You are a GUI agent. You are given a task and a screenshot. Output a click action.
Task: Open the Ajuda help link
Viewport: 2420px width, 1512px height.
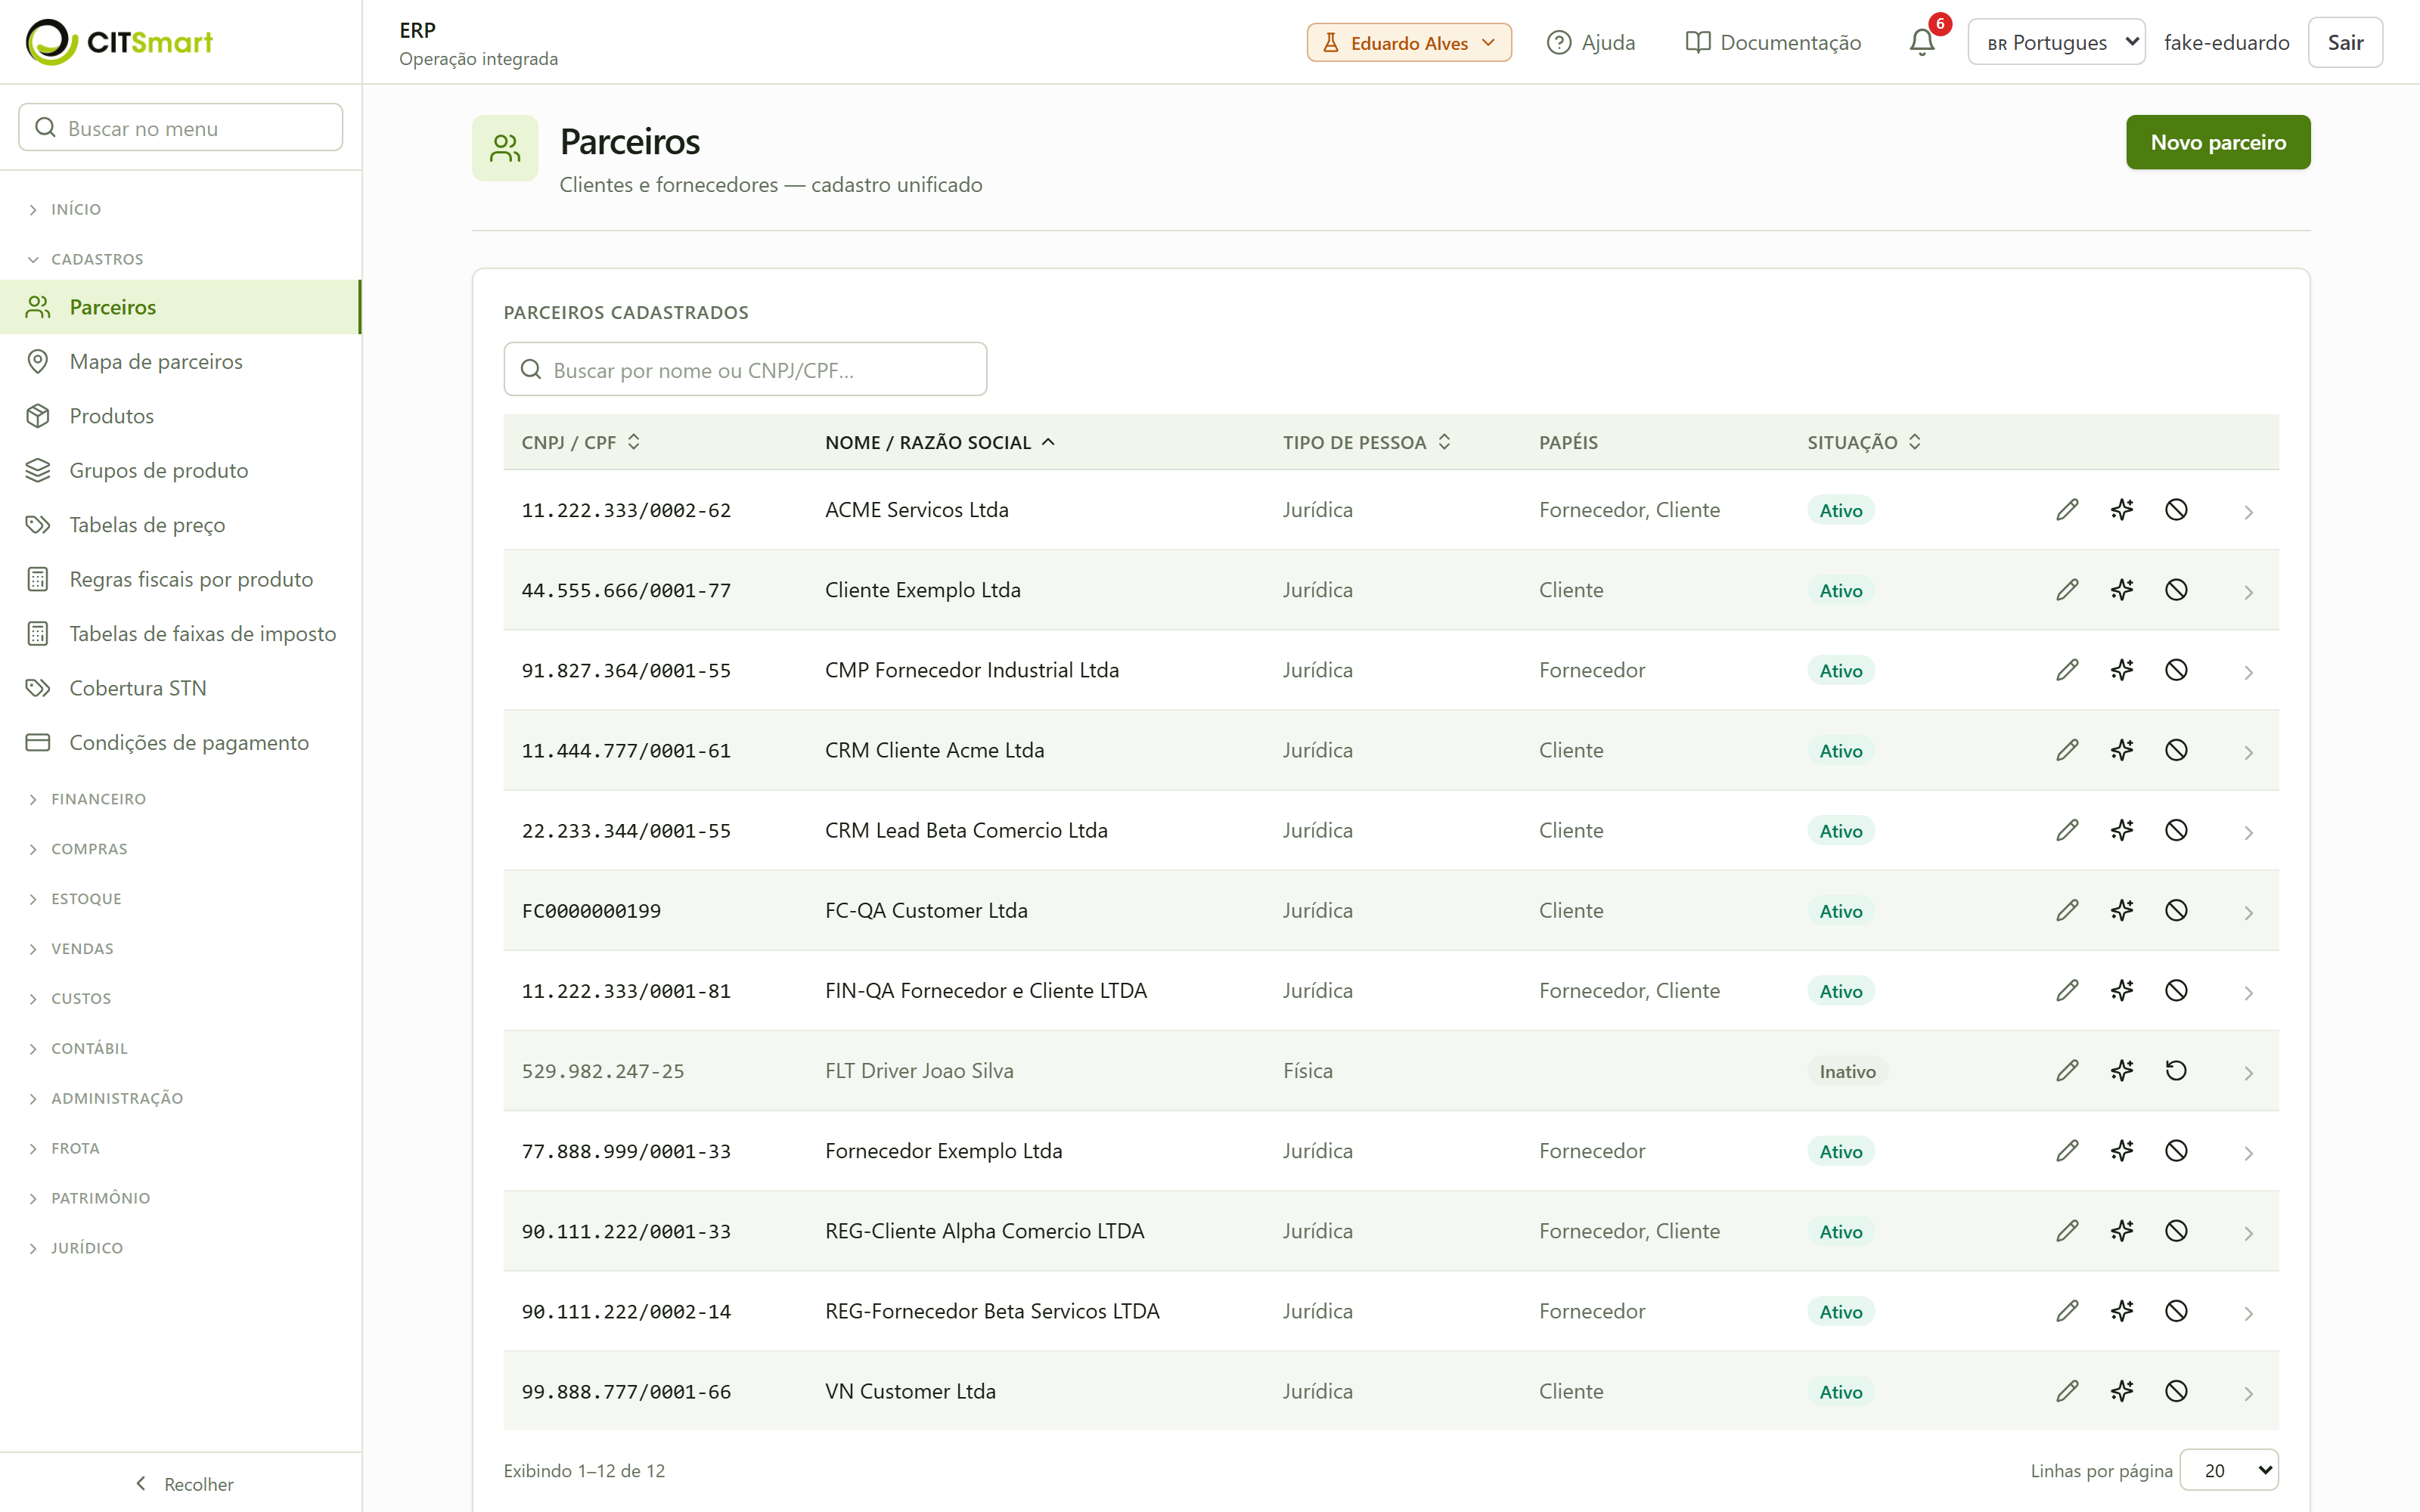[1590, 42]
